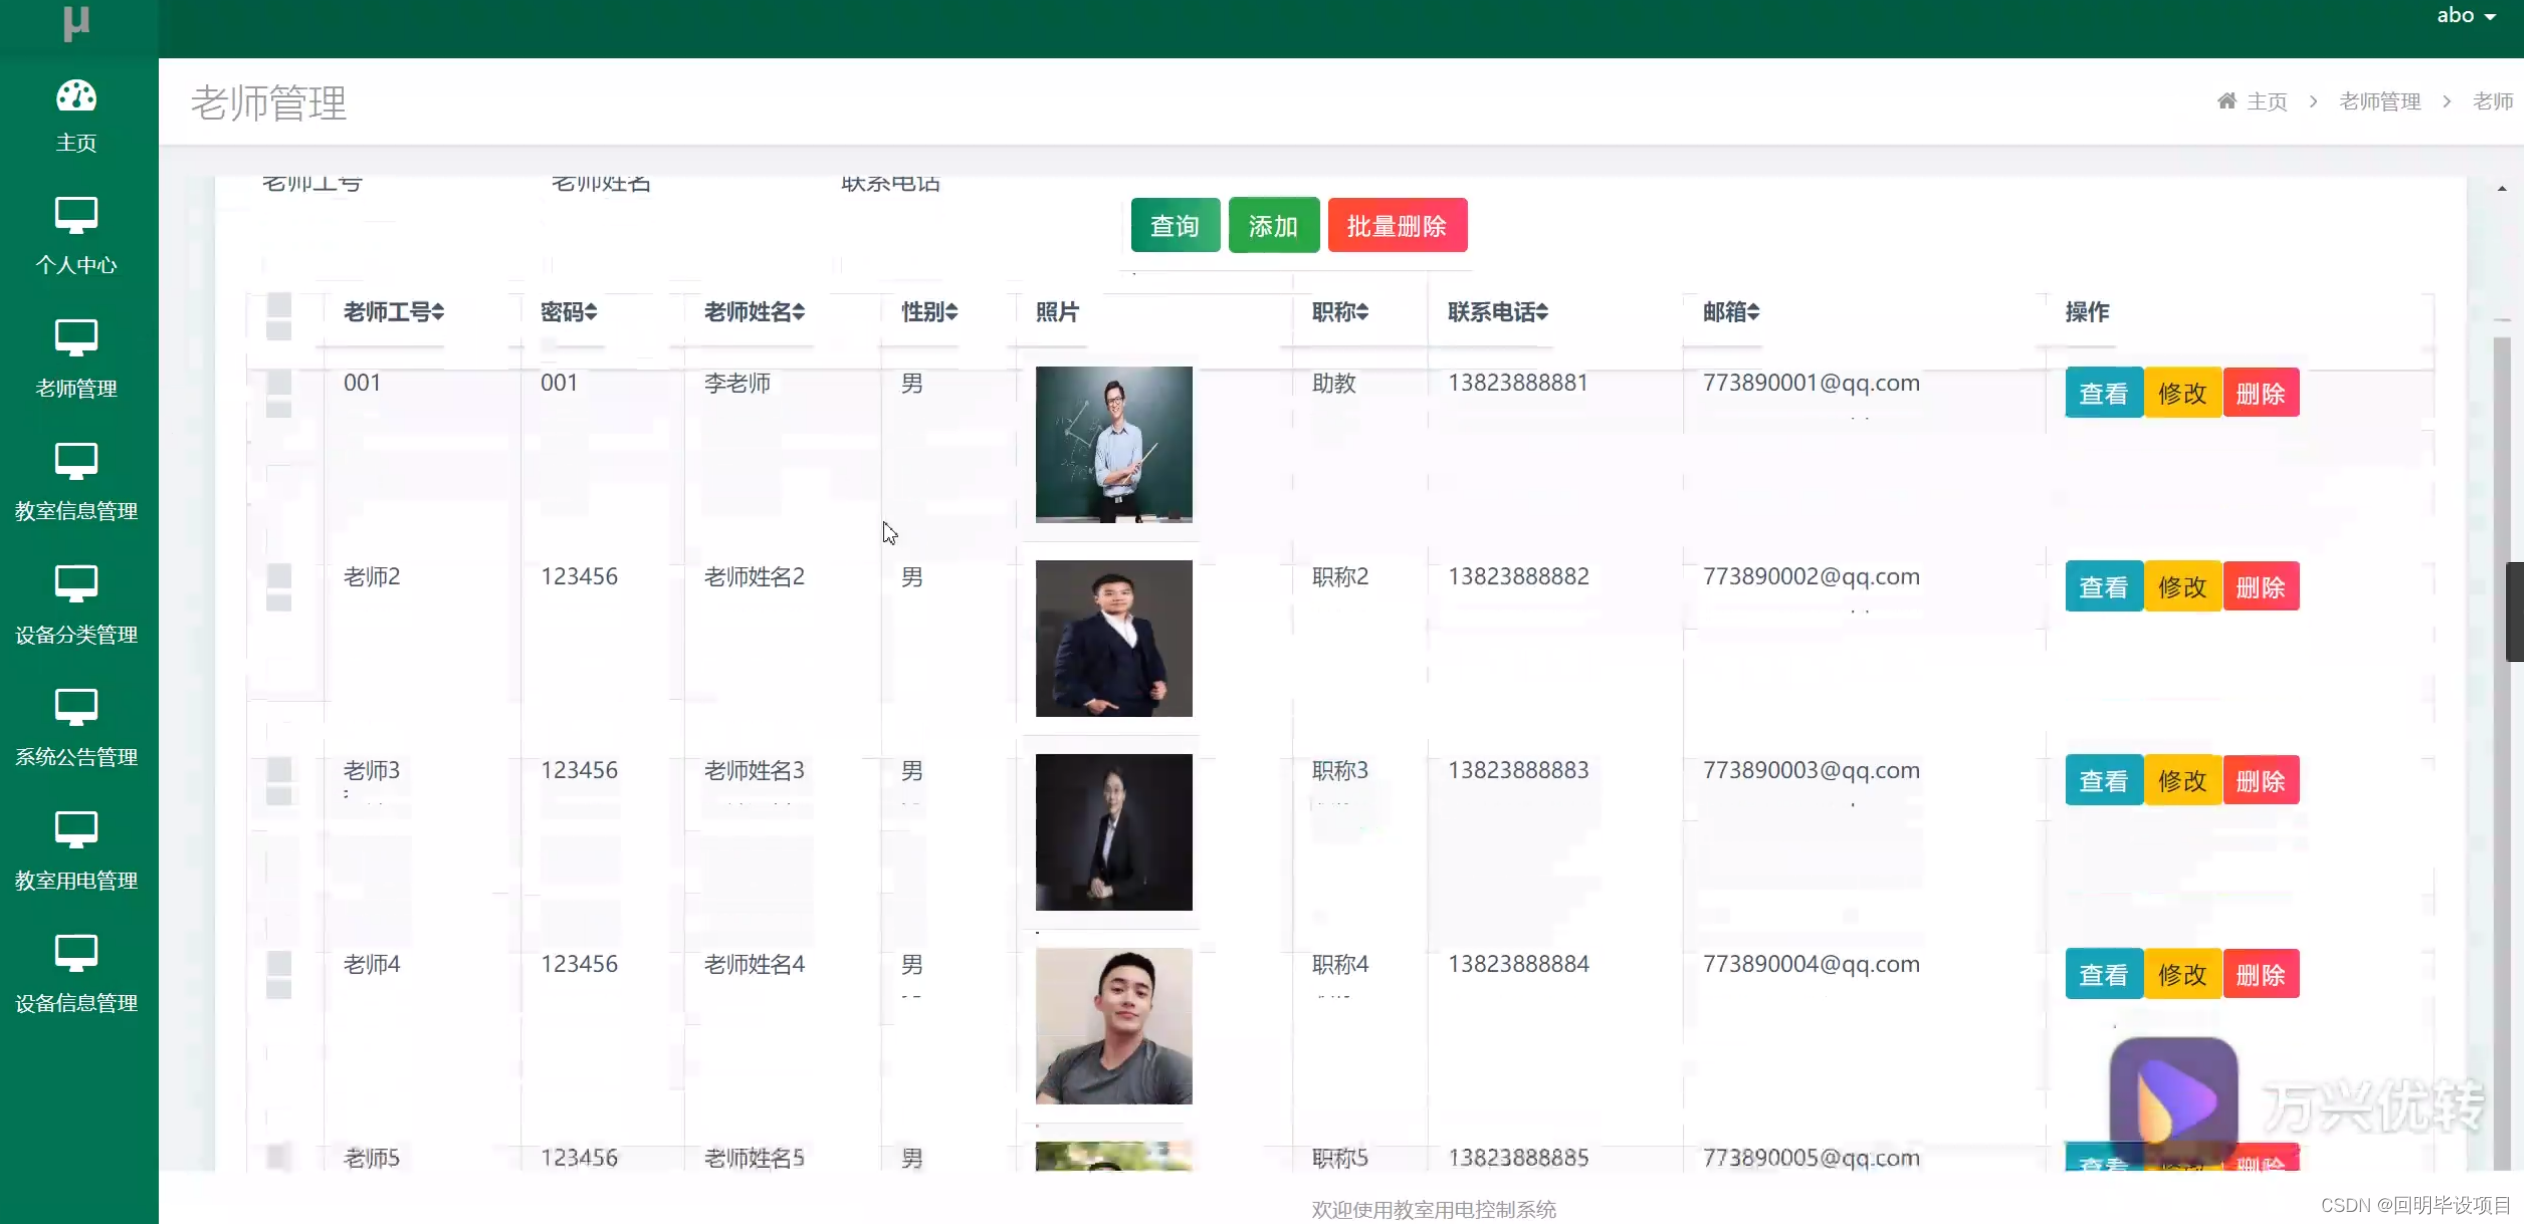Click 修改 button for 老师2 row
The height and width of the screenshot is (1224, 2524).
click(2182, 587)
